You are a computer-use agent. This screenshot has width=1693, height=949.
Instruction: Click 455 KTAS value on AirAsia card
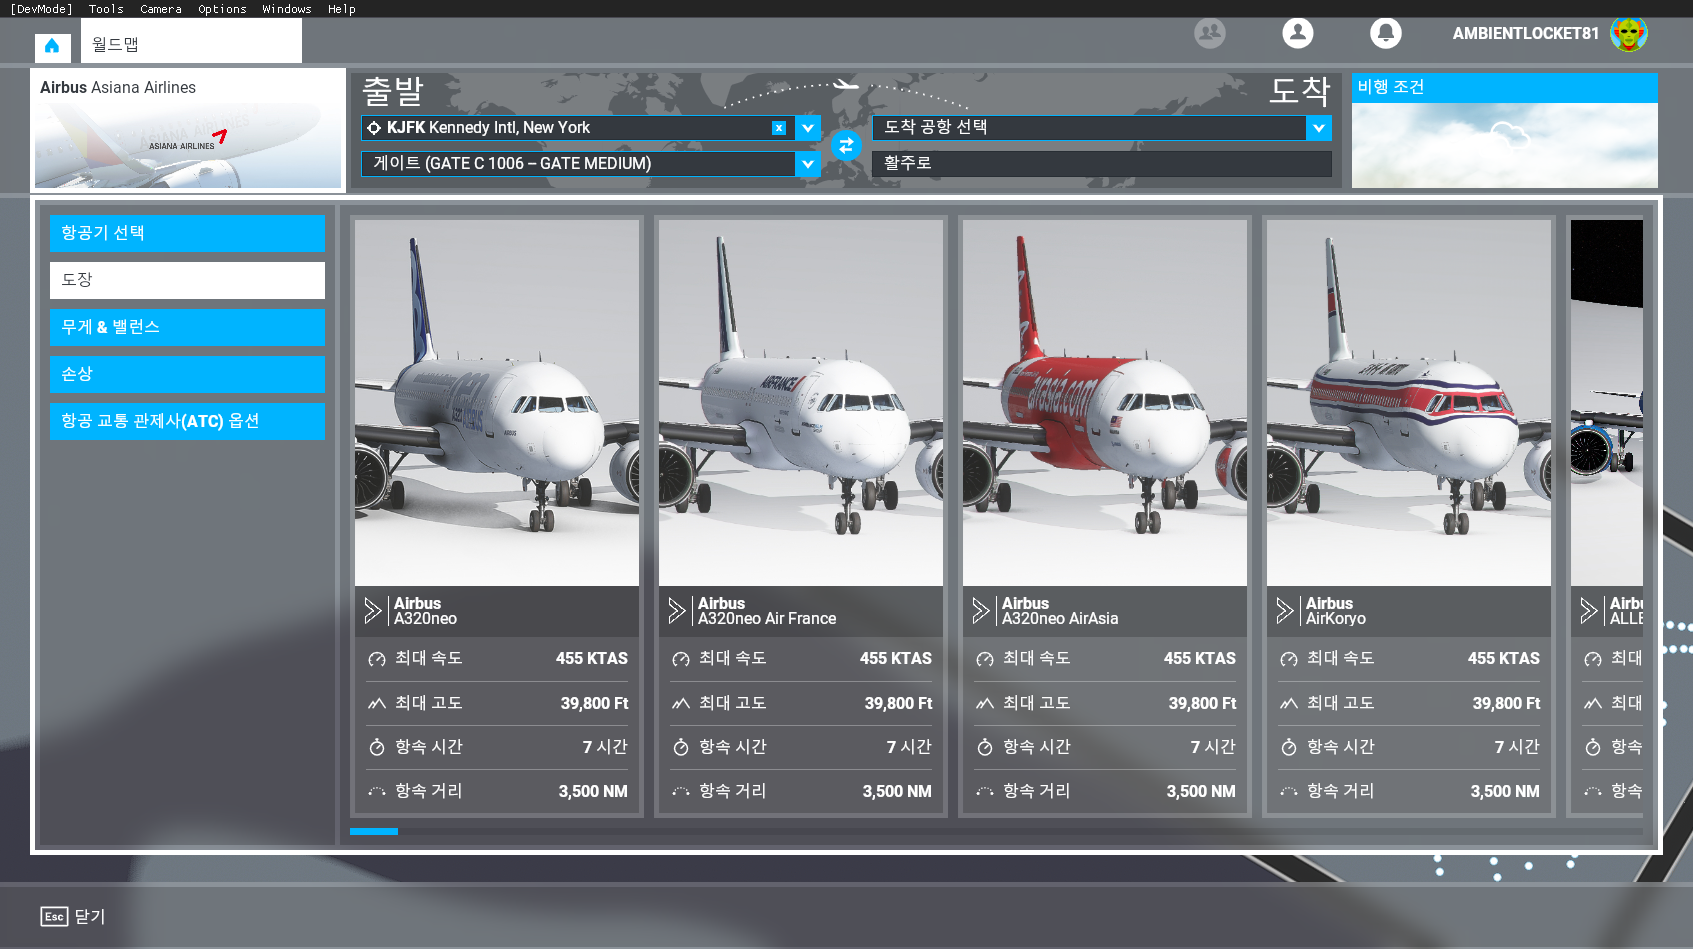pyautogui.click(x=1200, y=659)
